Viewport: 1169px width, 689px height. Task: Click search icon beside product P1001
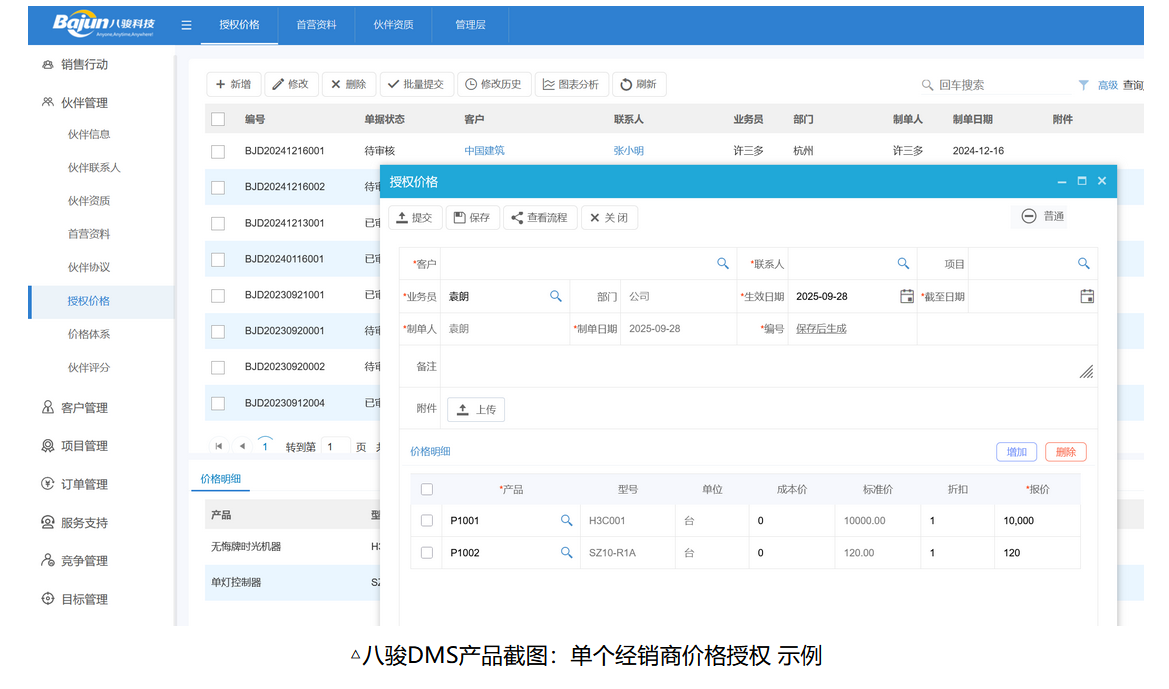[x=566, y=521]
